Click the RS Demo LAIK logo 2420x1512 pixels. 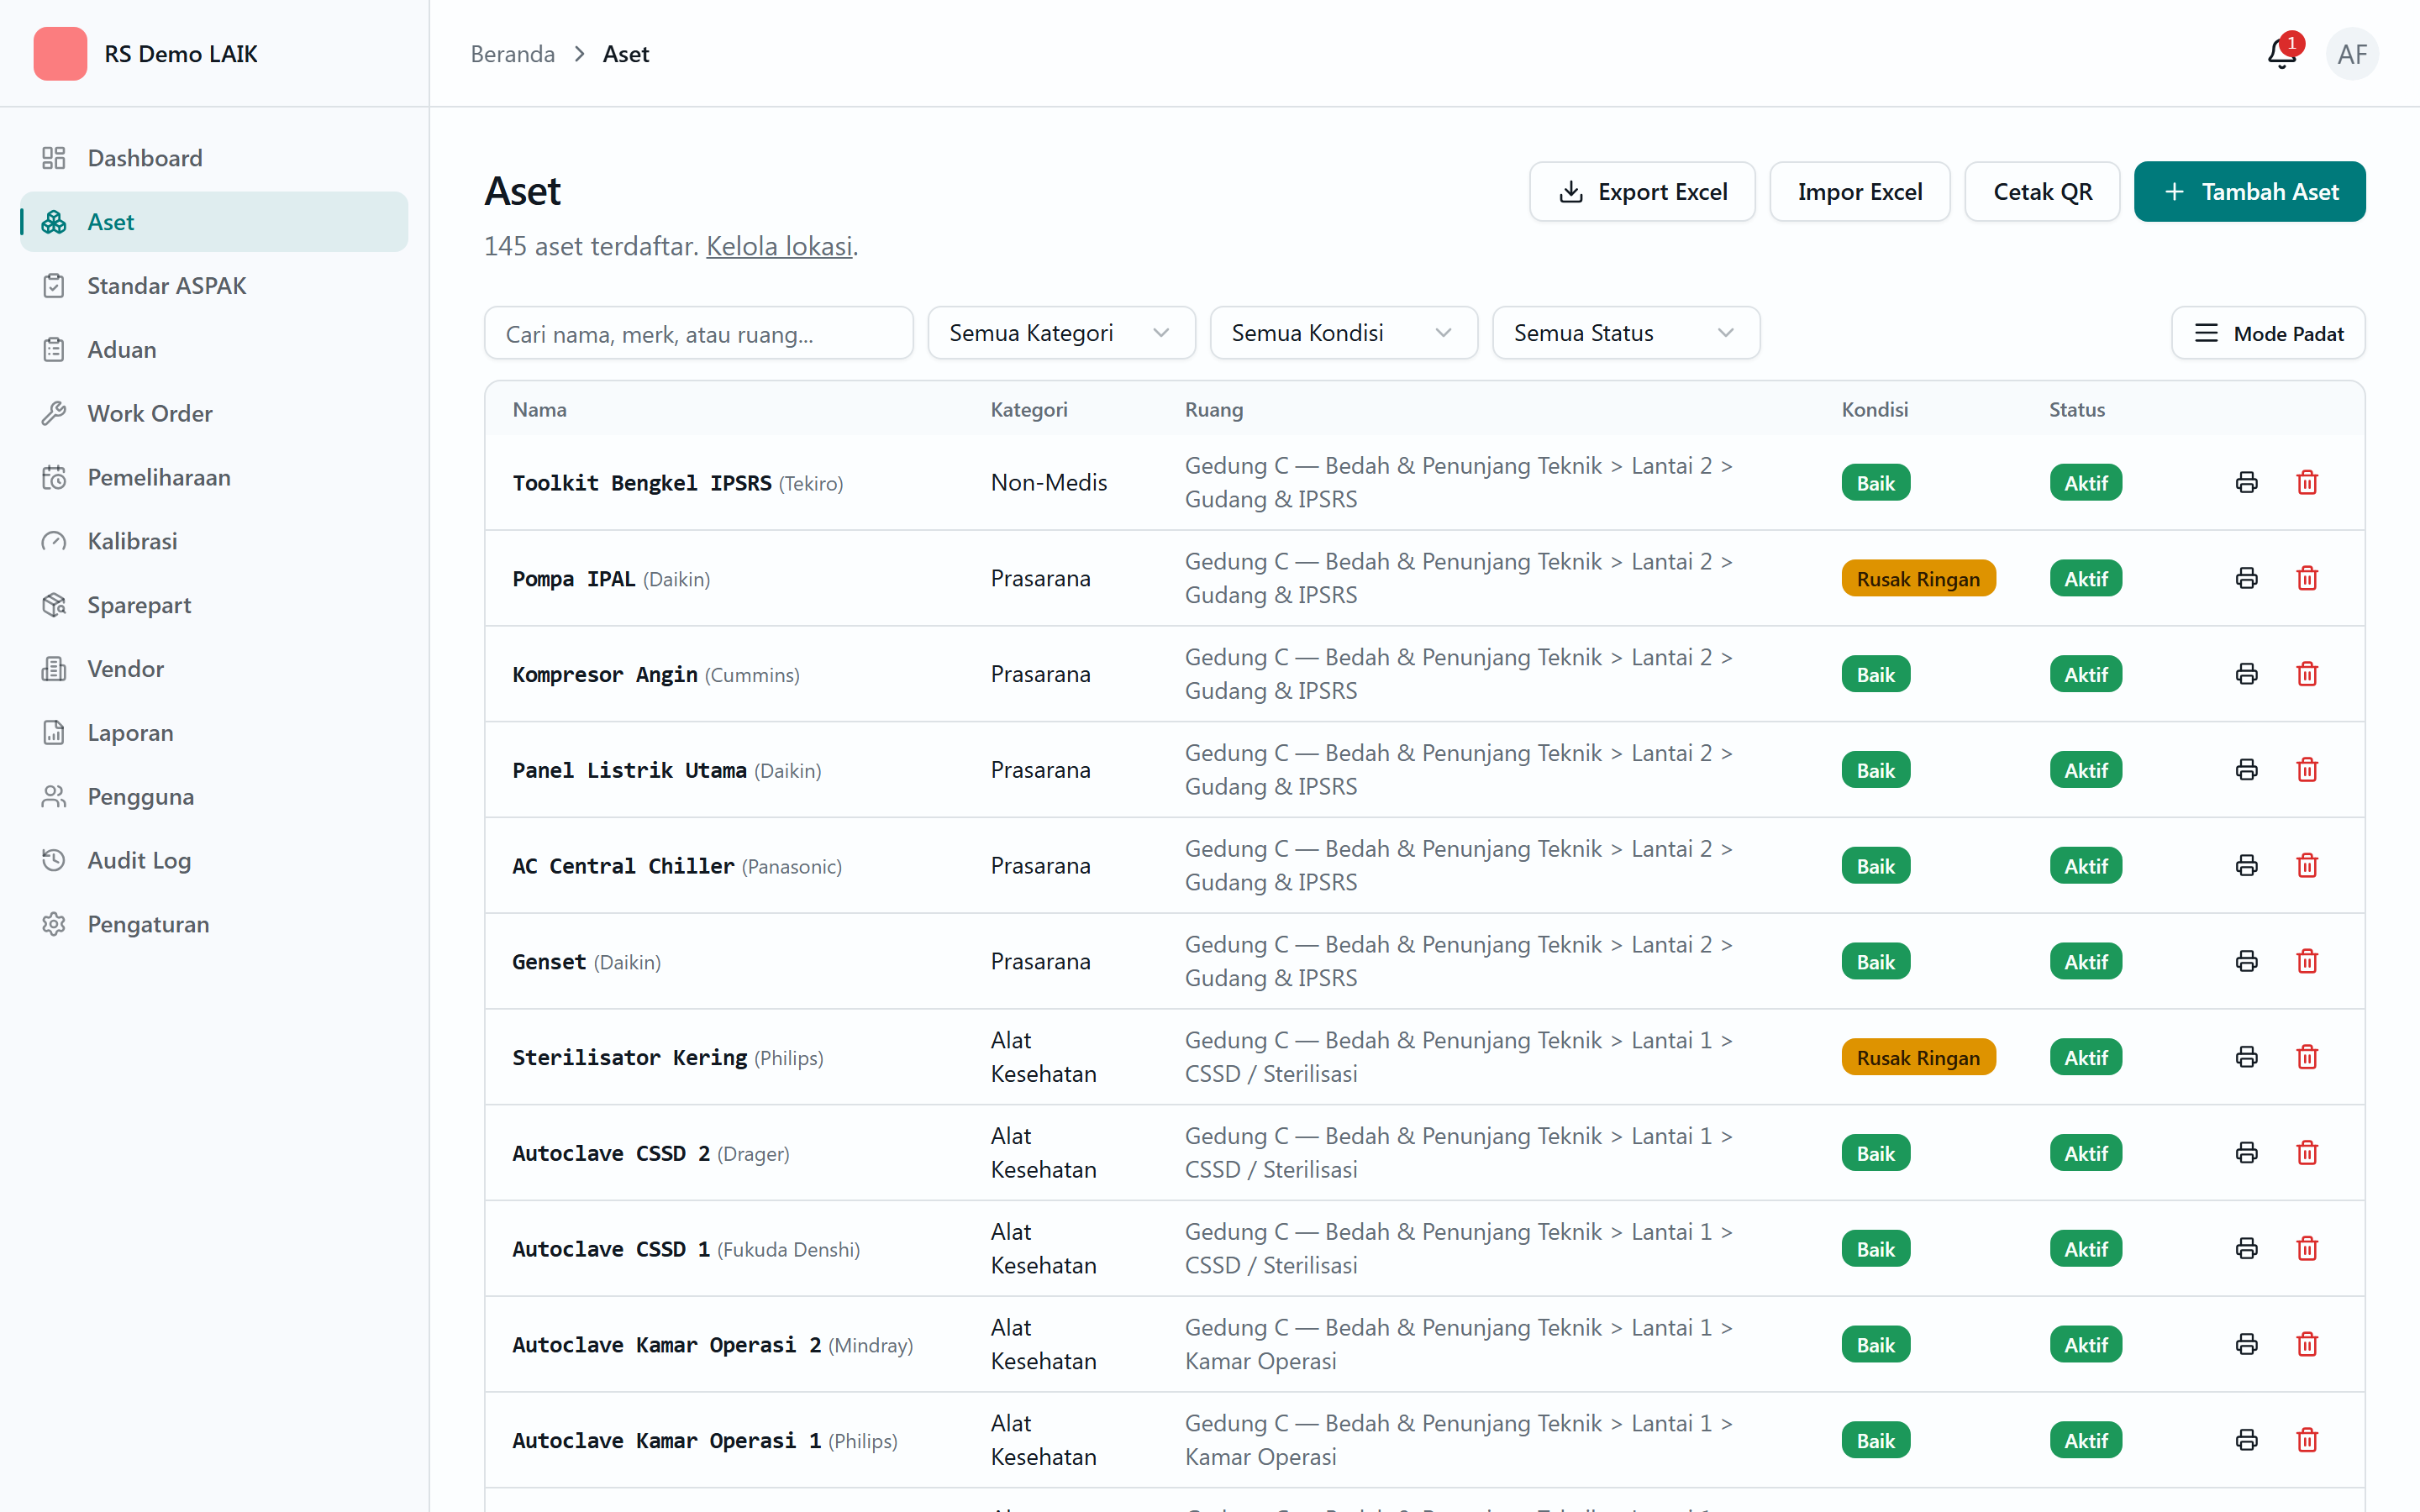pos(60,53)
